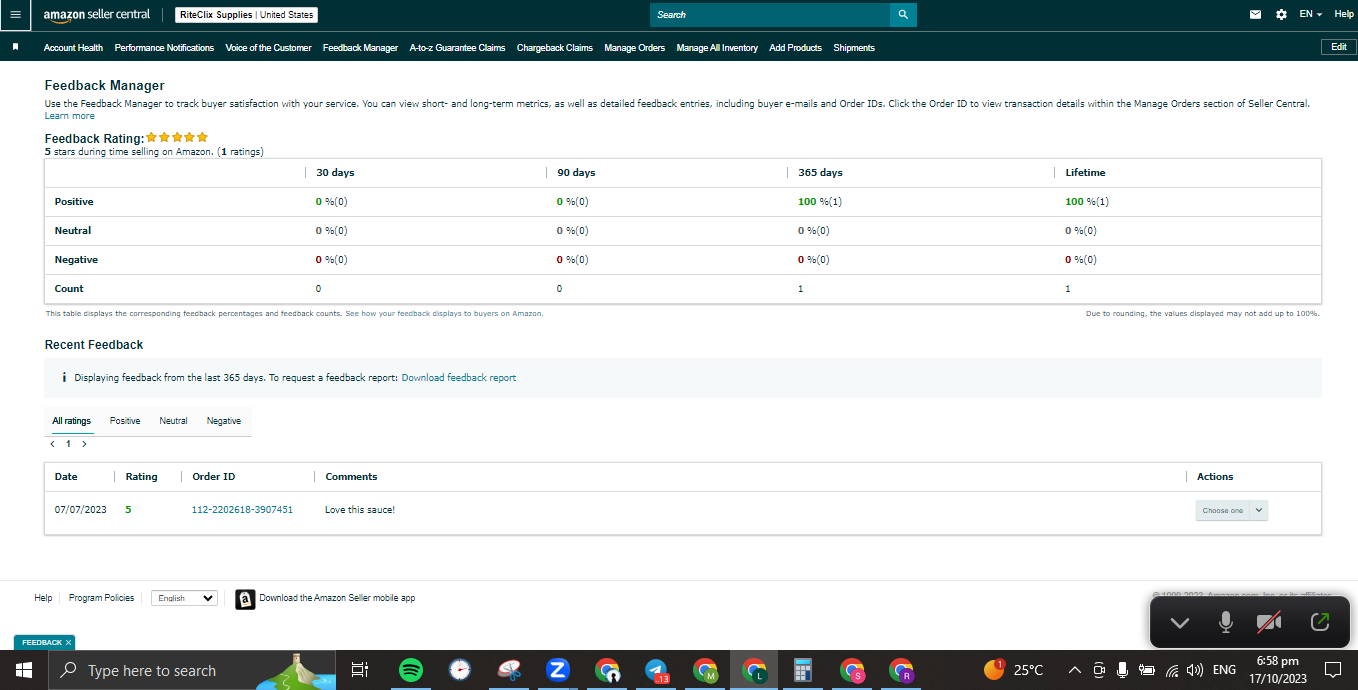Click the 07/07/2023 date cell

click(x=81, y=510)
